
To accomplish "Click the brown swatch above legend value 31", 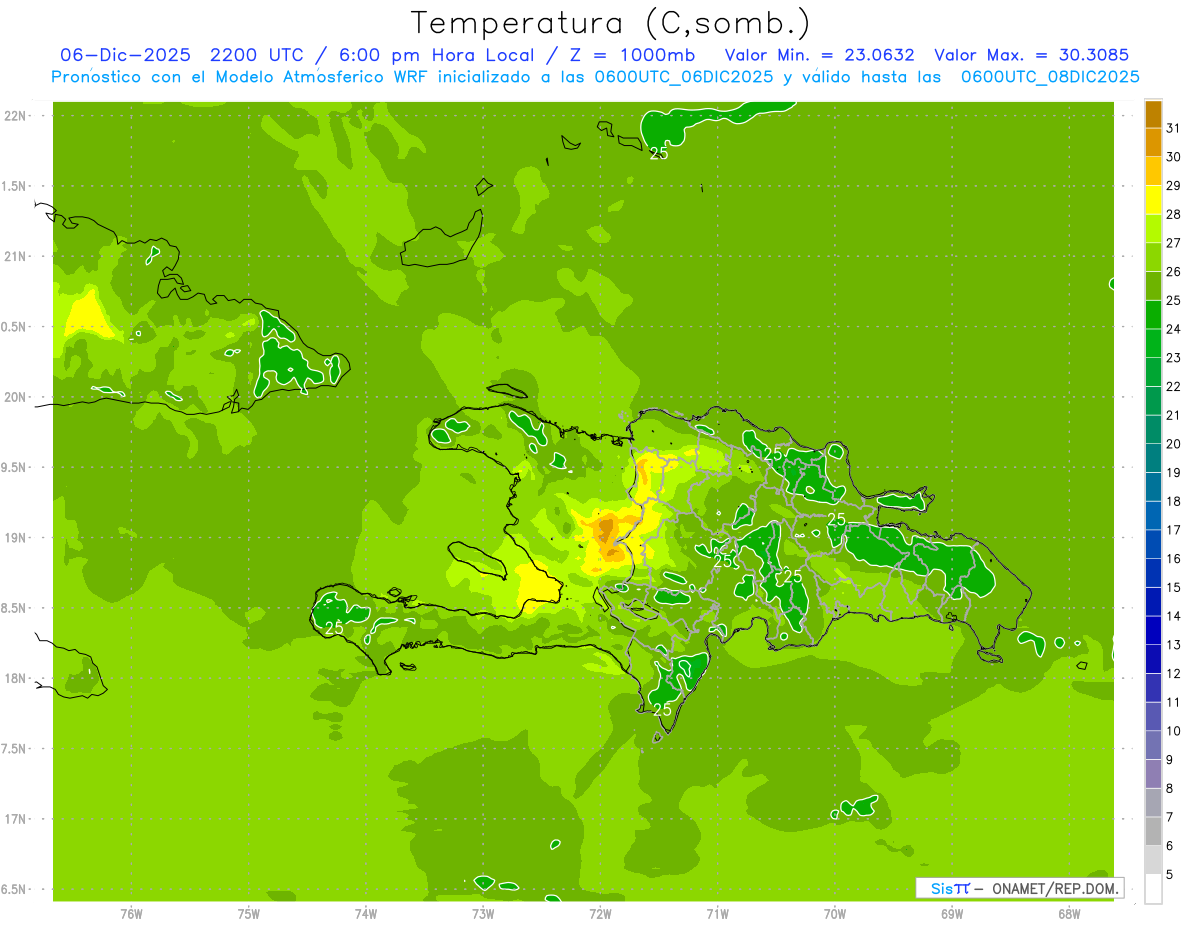I will tap(1153, 114).
